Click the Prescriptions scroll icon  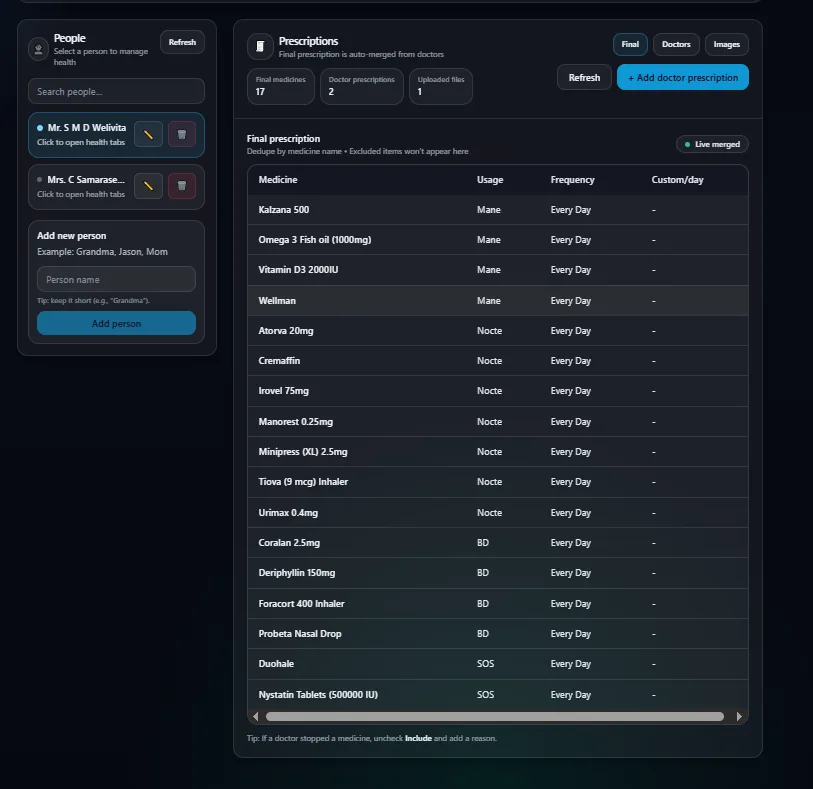coord(260,46)
